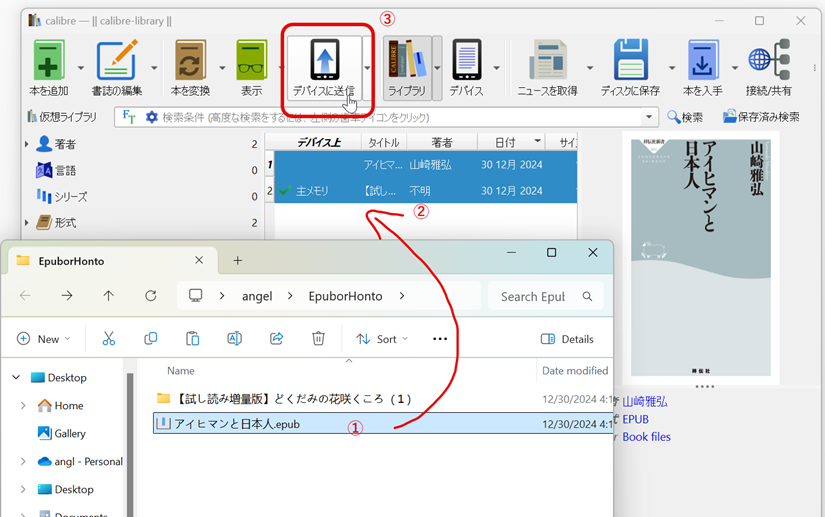
Task: Open the Sort menu in Explorer
Action: pos(382,339)
